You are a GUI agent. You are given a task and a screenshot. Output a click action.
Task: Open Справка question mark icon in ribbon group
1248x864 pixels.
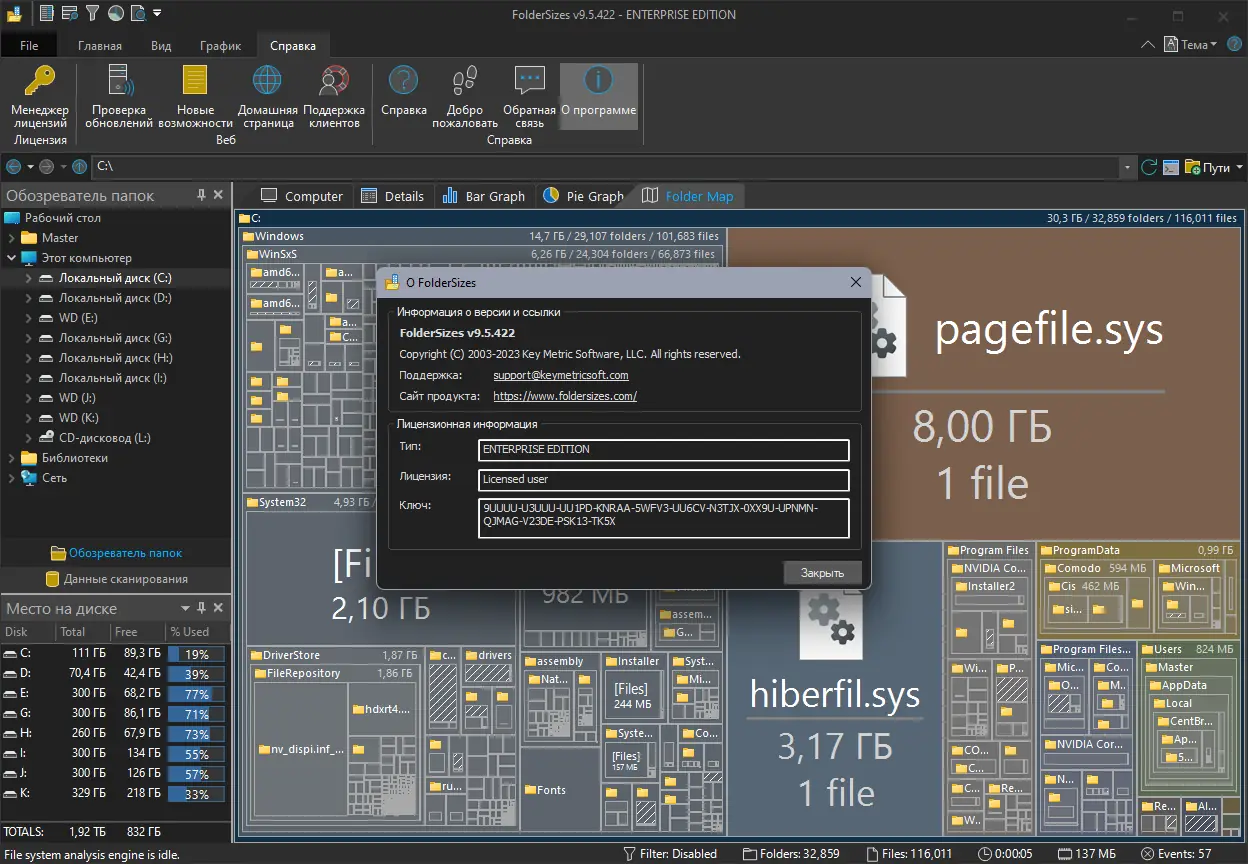tap(404, 80)
